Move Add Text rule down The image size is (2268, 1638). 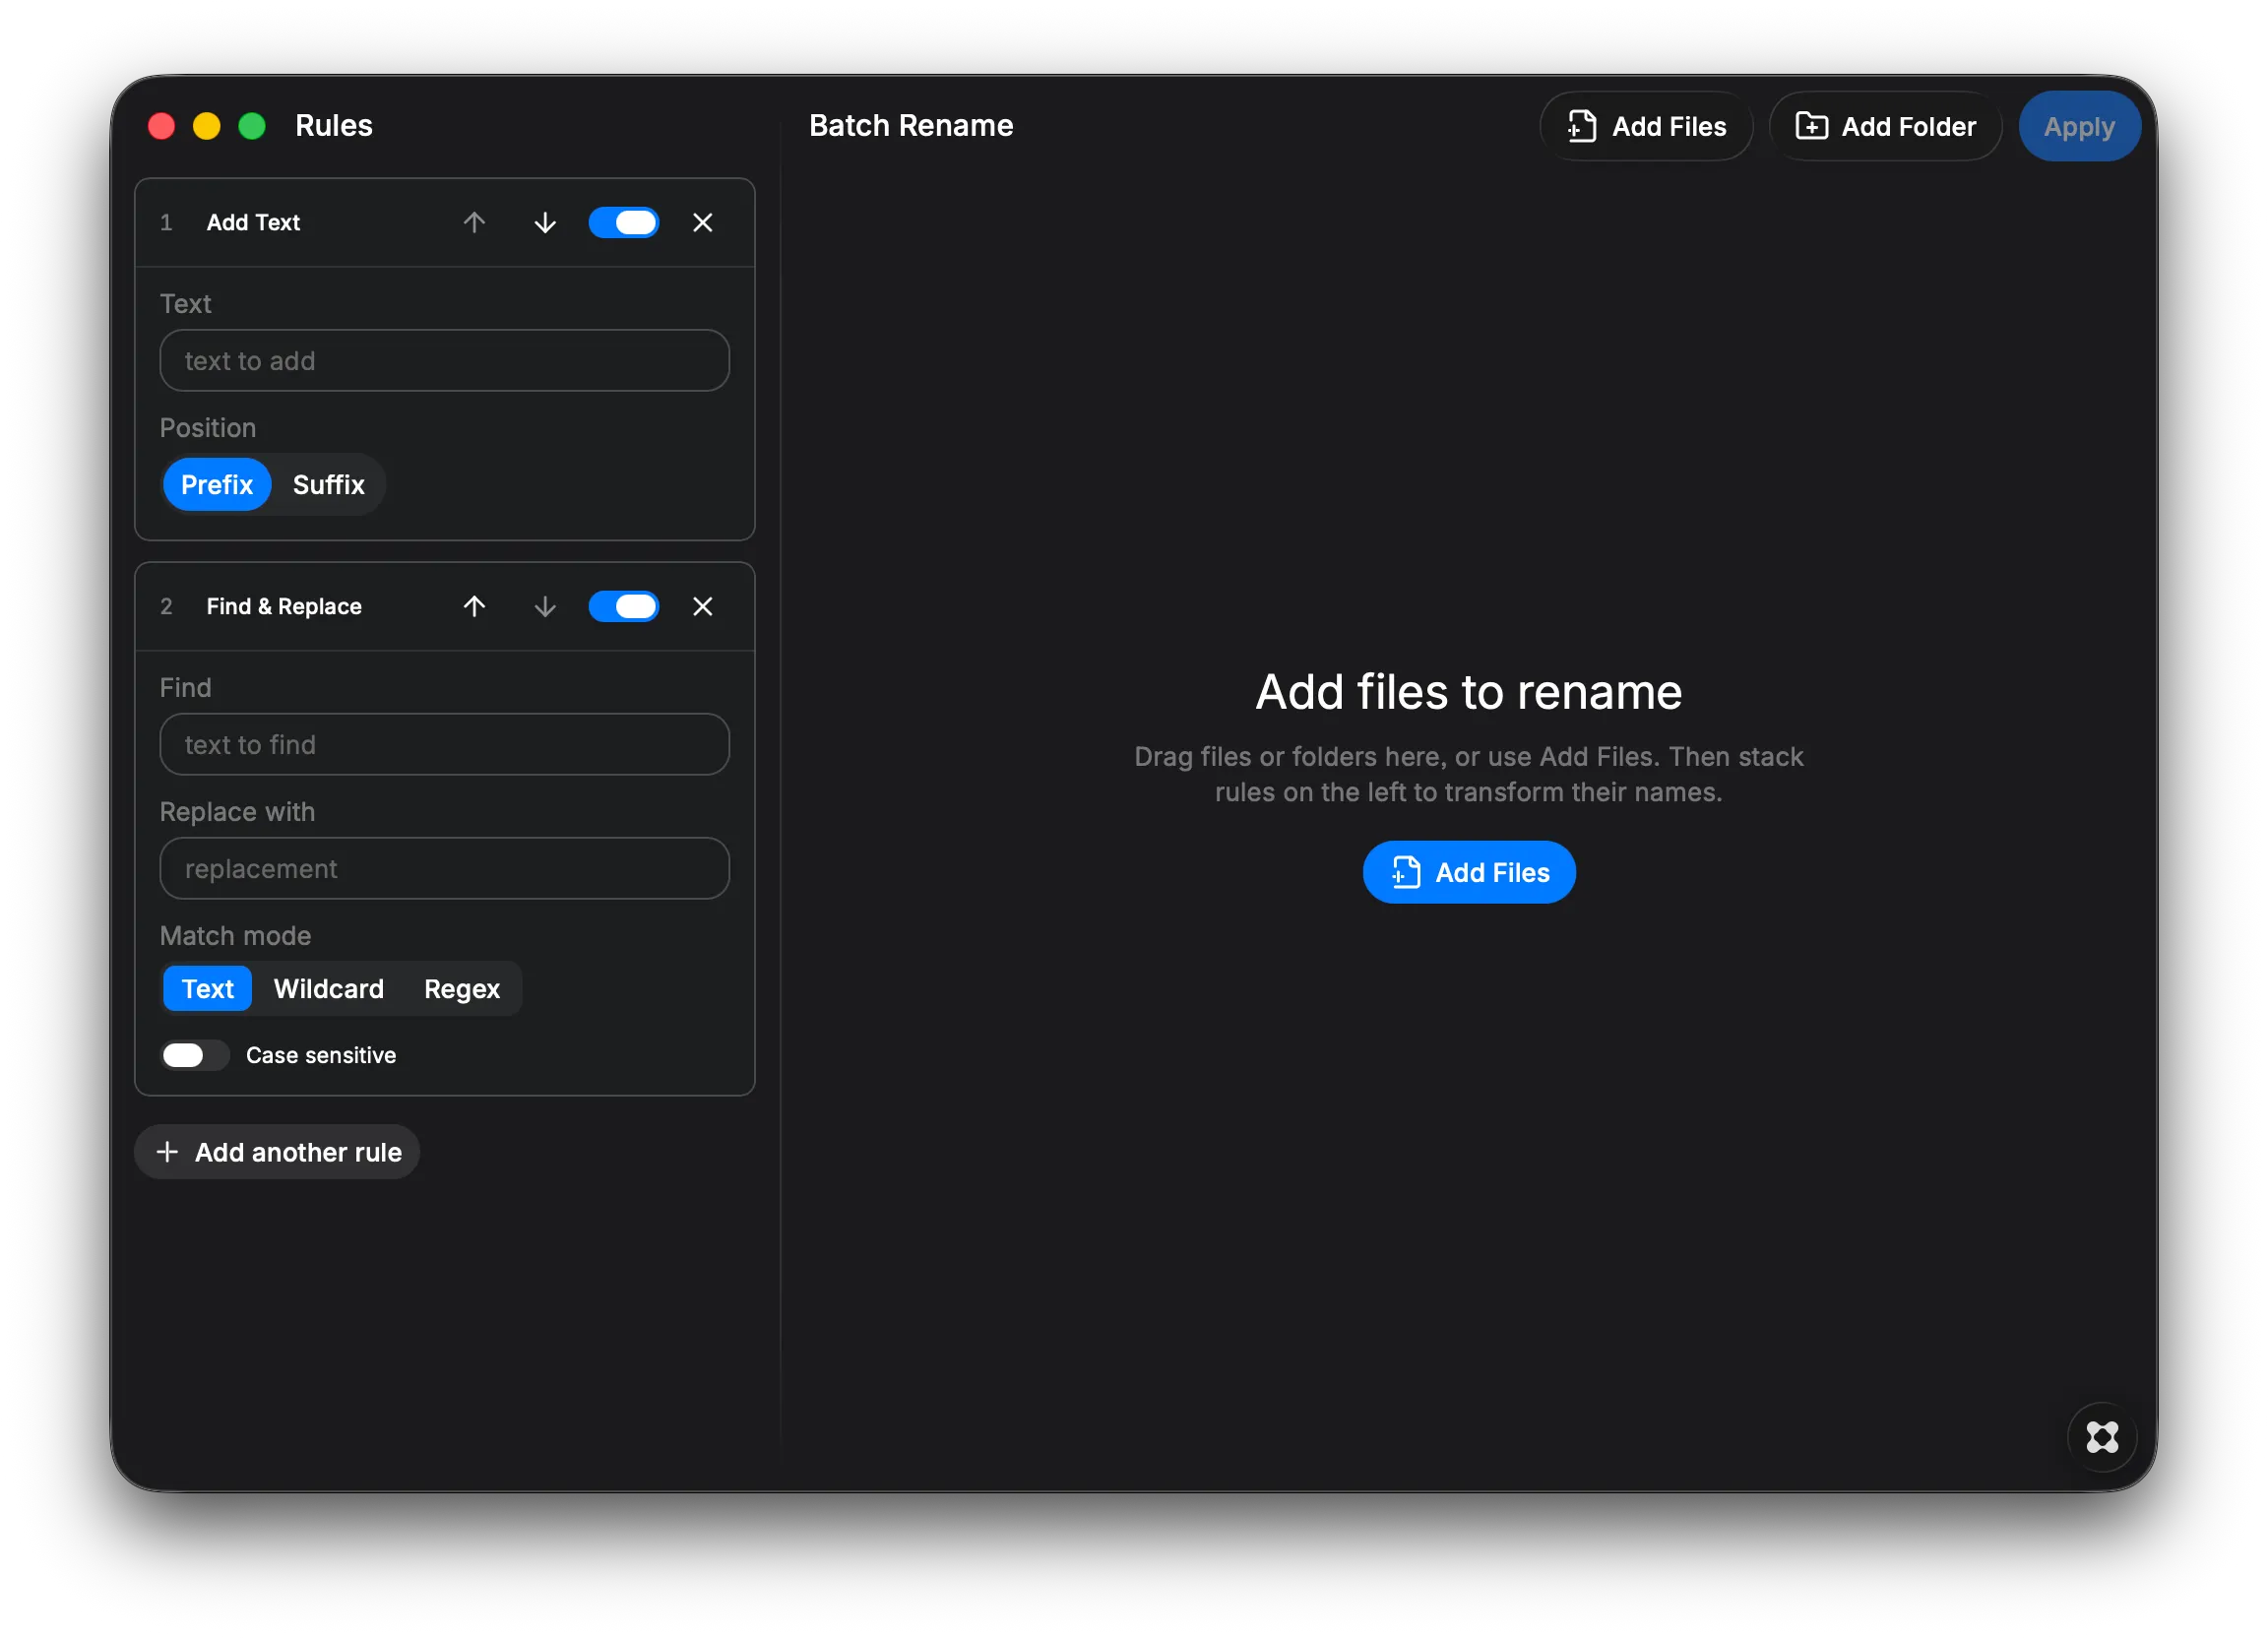click(x=545, y=222)
